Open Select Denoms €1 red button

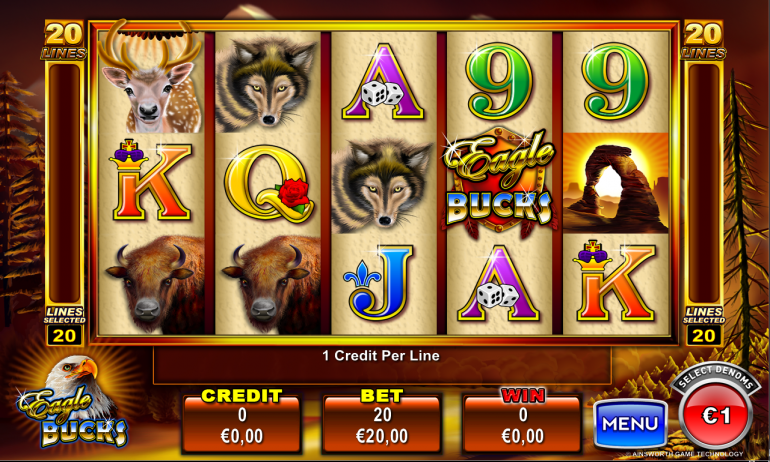click(x=716, y=411)
